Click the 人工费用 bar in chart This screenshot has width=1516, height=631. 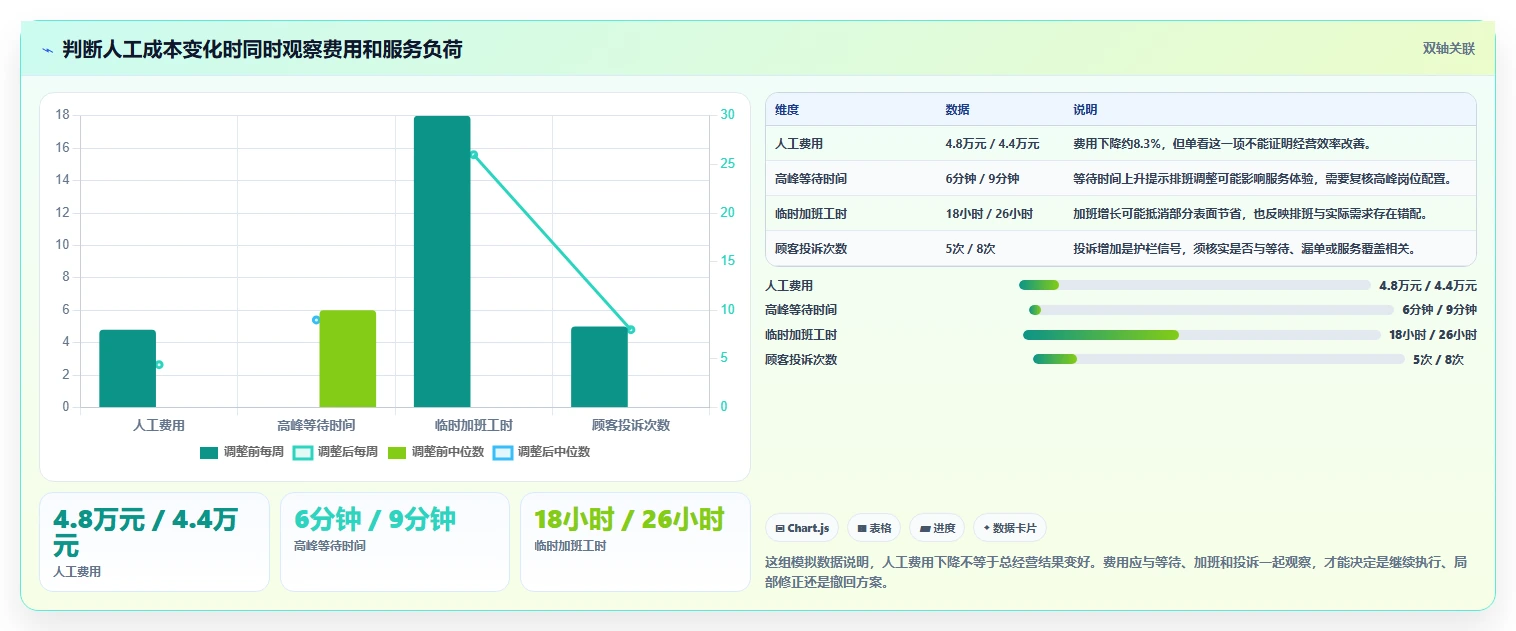click(128, 369)
